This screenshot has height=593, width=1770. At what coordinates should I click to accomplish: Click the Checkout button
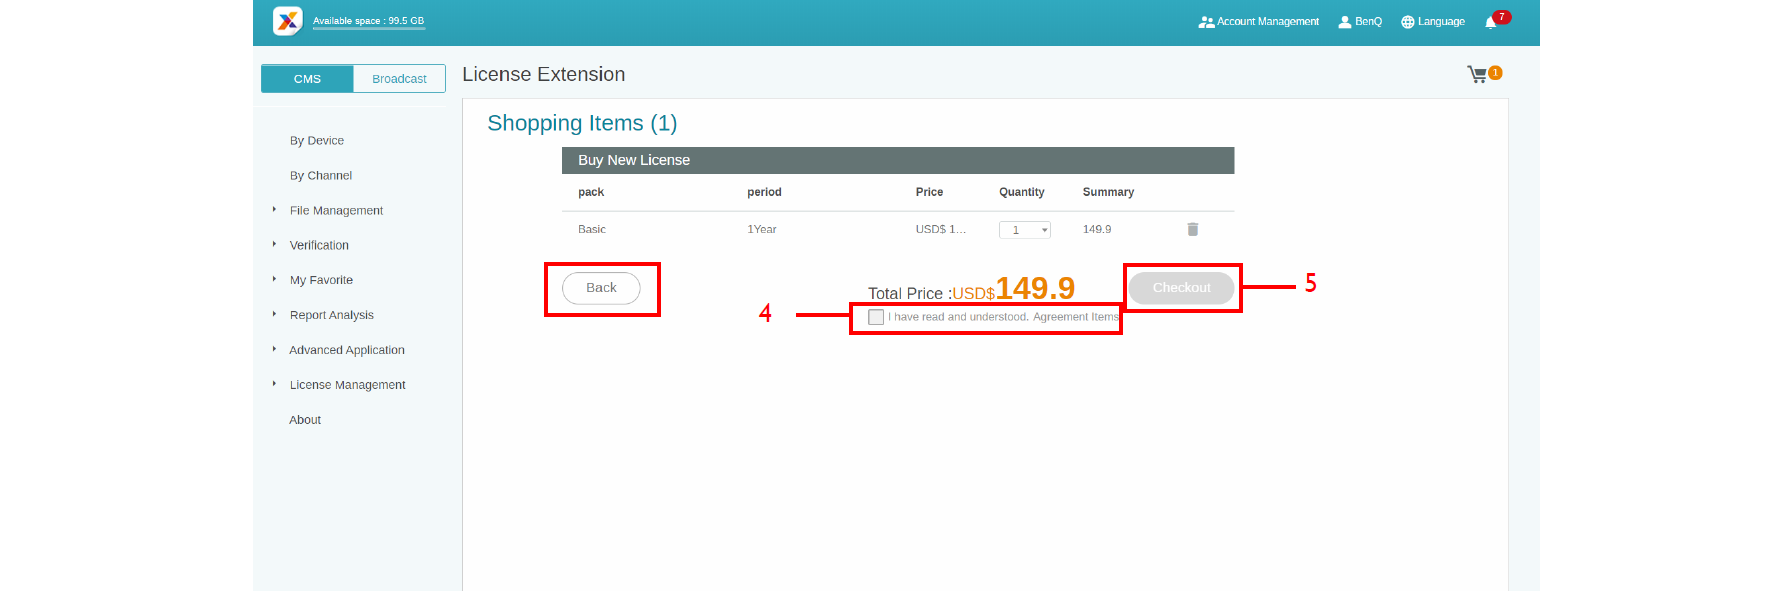point(1181,288)
